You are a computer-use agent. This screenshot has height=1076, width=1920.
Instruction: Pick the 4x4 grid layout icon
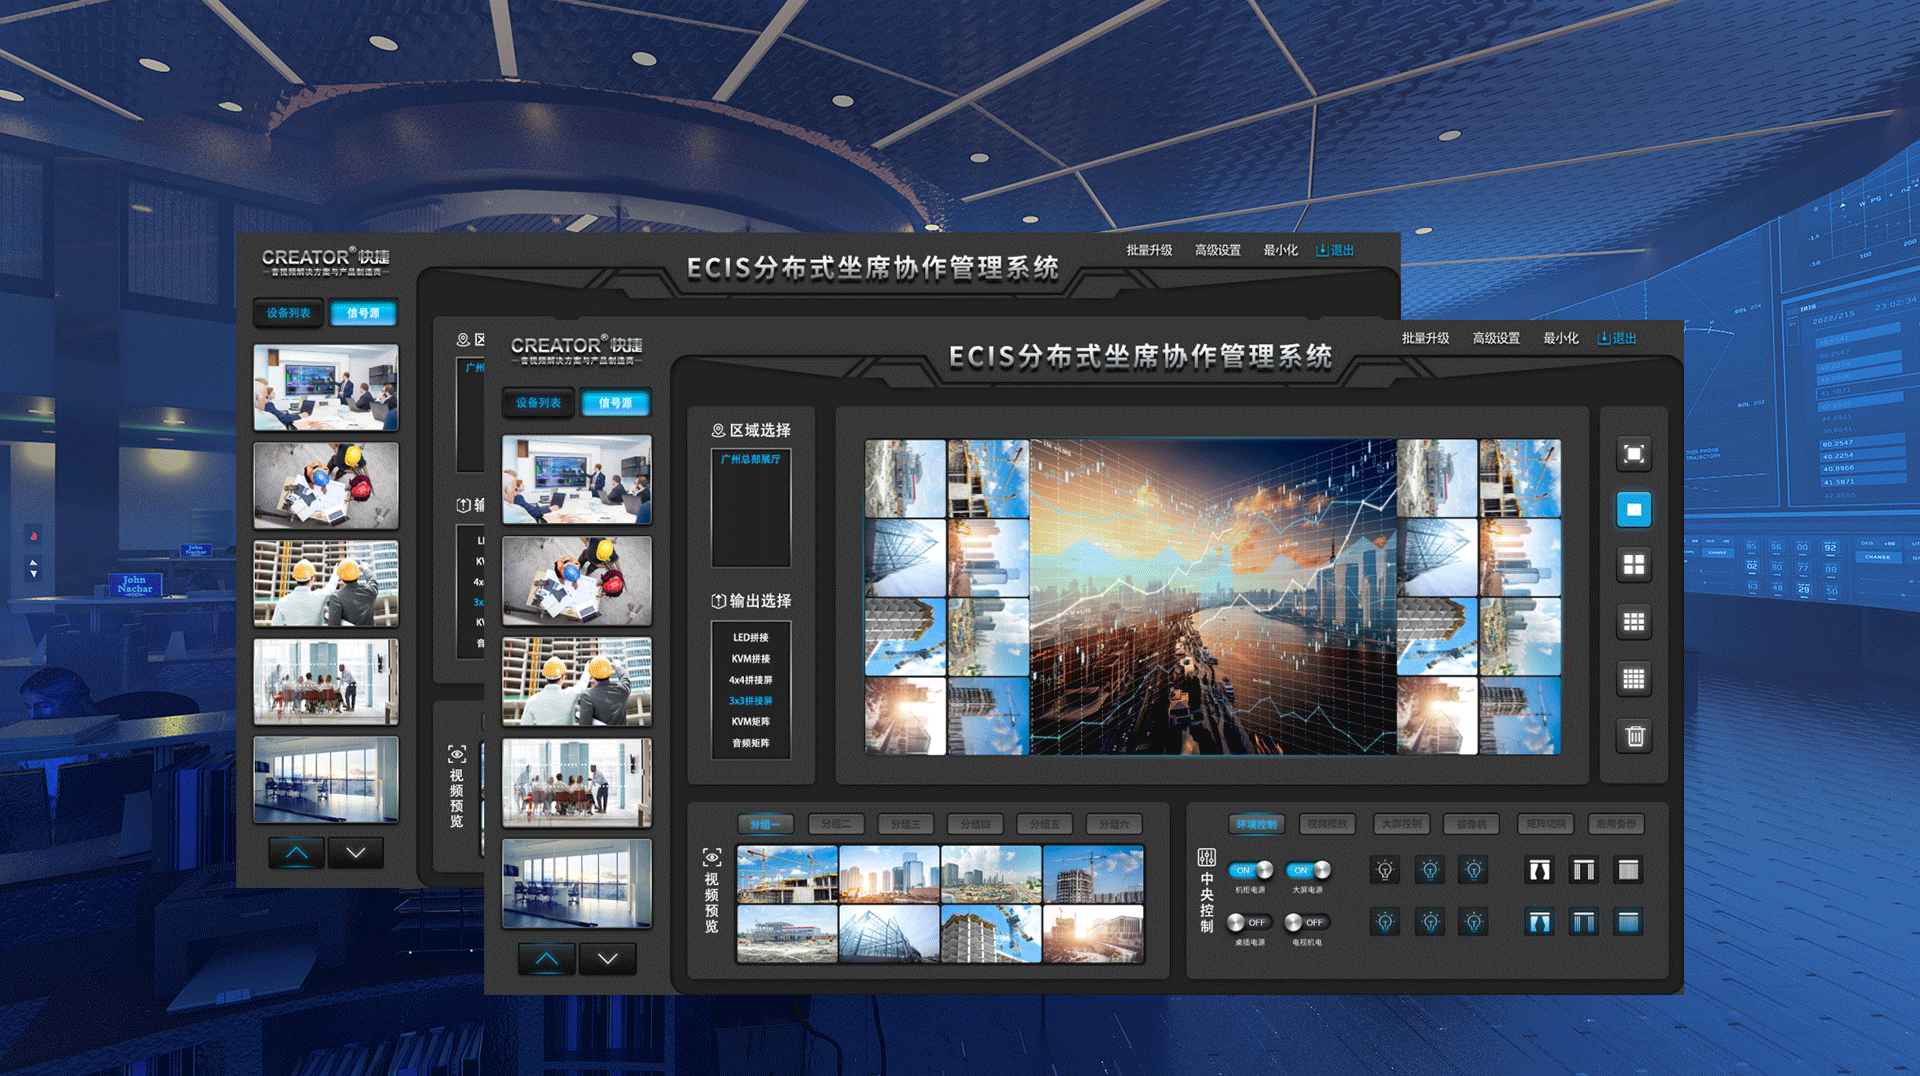(x=1633, y=679)
